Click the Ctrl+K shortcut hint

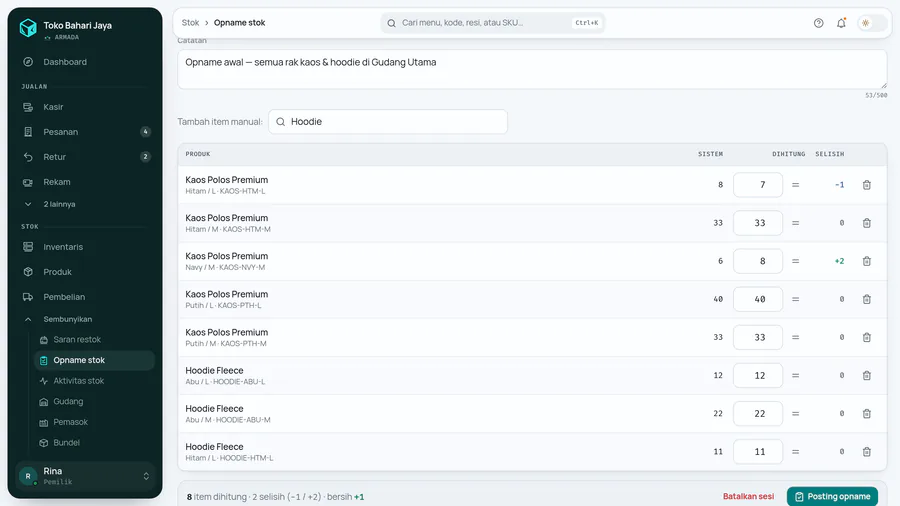coord(587,23)
